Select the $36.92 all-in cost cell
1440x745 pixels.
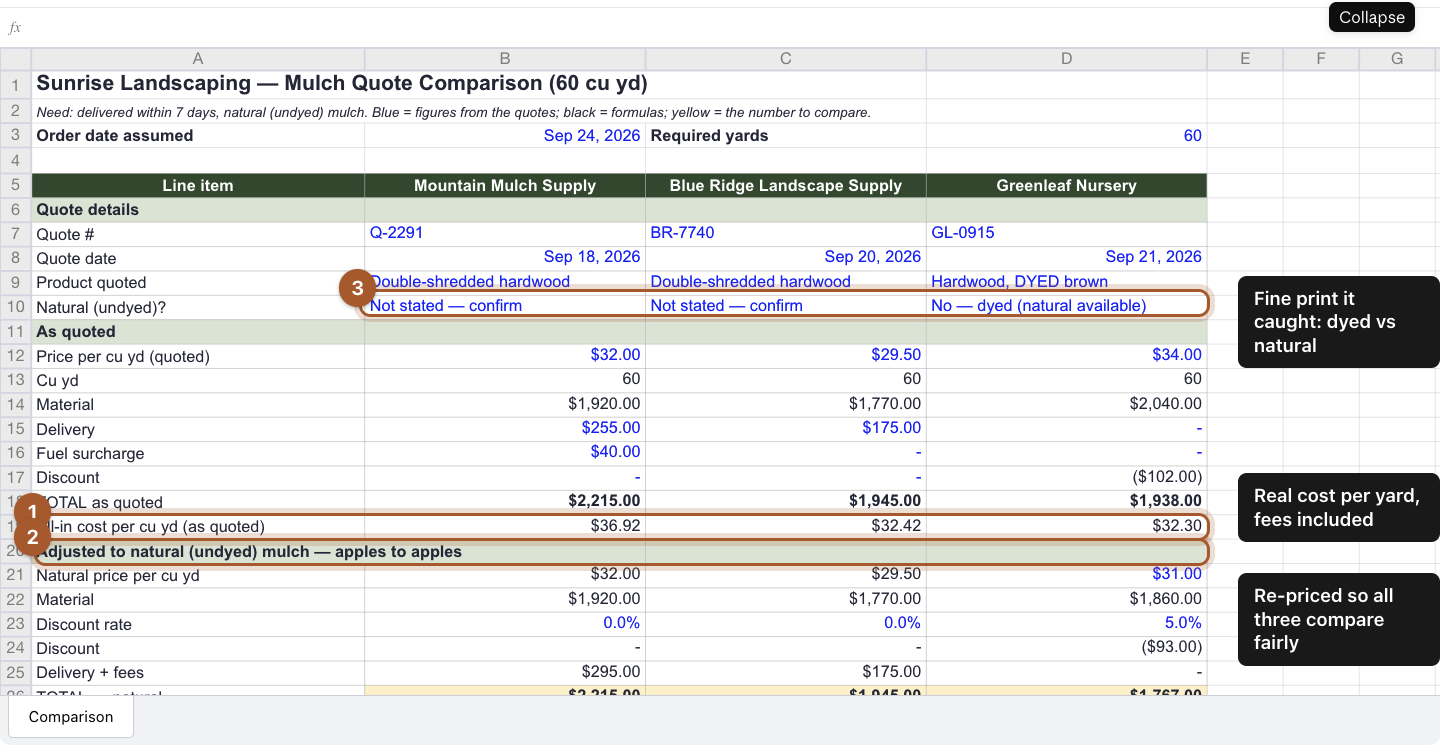point(505,526)
